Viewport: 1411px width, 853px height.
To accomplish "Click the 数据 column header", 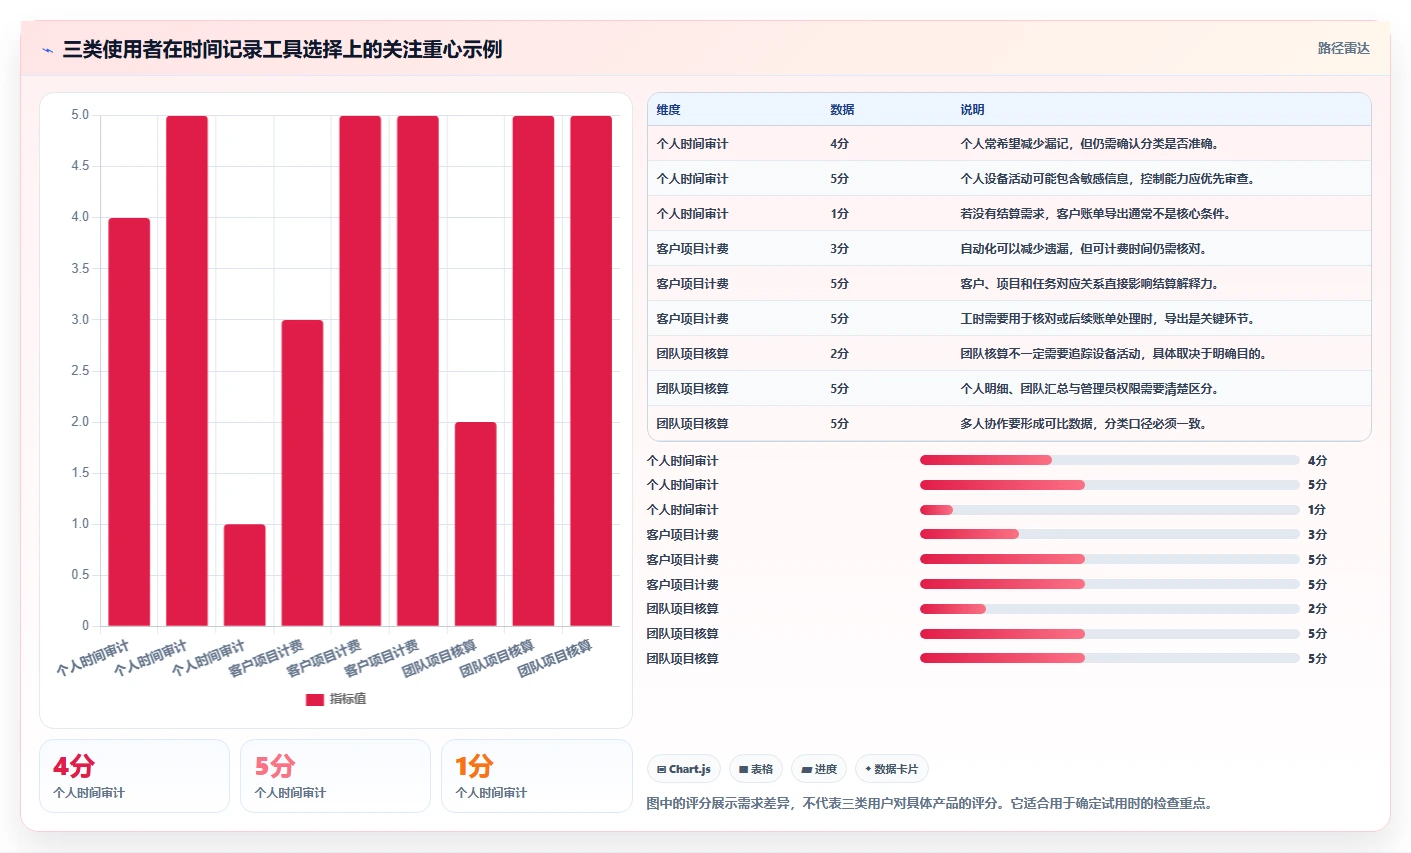I will pyautogui.click(x=842, y=110).
